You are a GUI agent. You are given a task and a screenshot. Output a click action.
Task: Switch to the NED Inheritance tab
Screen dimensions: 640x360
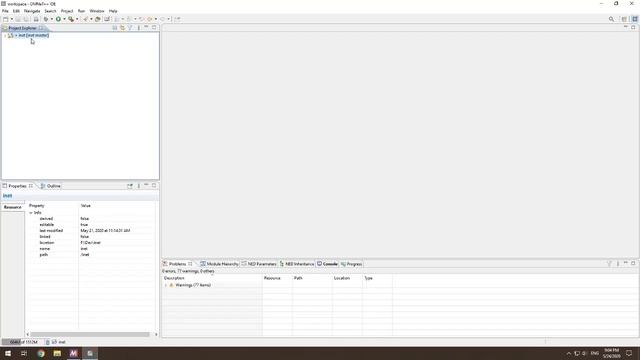tap(297, 264)
